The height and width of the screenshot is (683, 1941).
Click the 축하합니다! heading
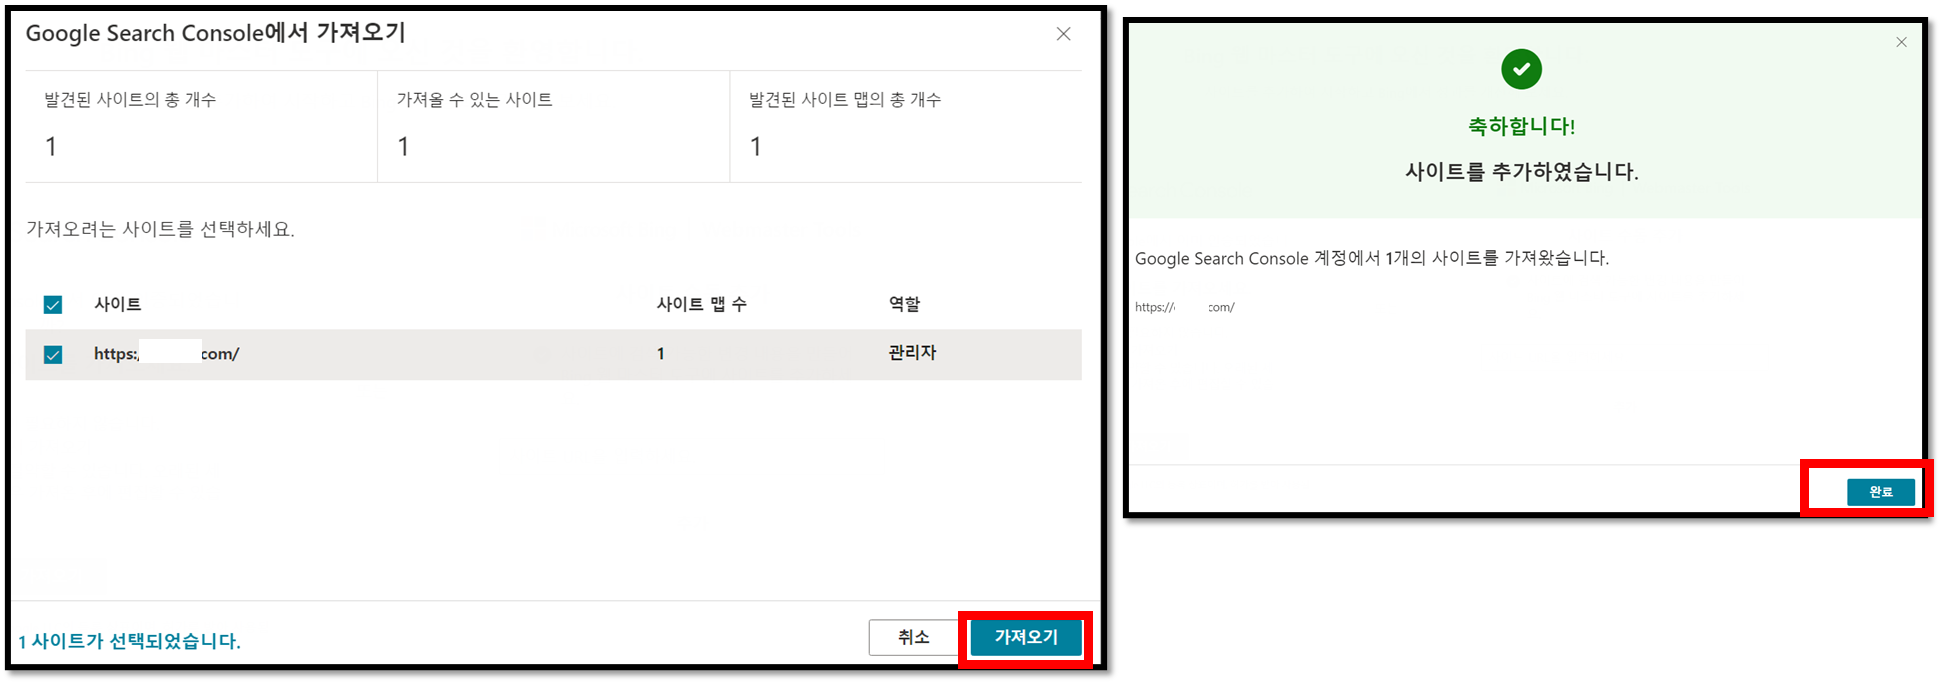[x=1521, y=127]
